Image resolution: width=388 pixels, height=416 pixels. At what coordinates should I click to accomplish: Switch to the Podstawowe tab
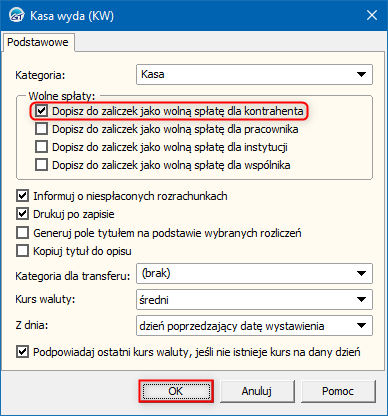[x=38, y=42]
